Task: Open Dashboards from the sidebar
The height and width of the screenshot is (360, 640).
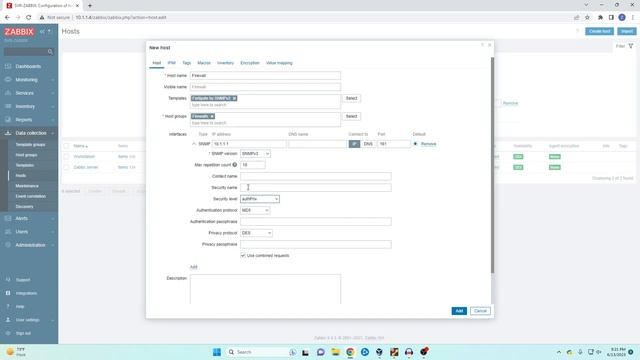Action: click(x=28, y=66)
